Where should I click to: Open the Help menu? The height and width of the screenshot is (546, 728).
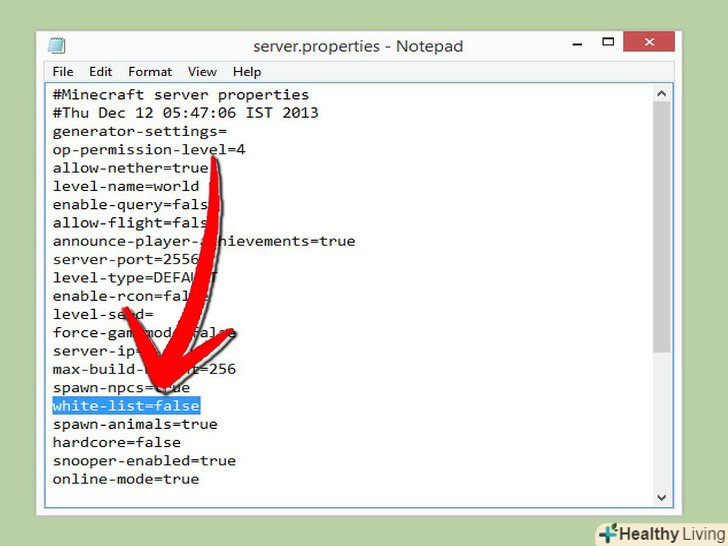tap(247, 72)
